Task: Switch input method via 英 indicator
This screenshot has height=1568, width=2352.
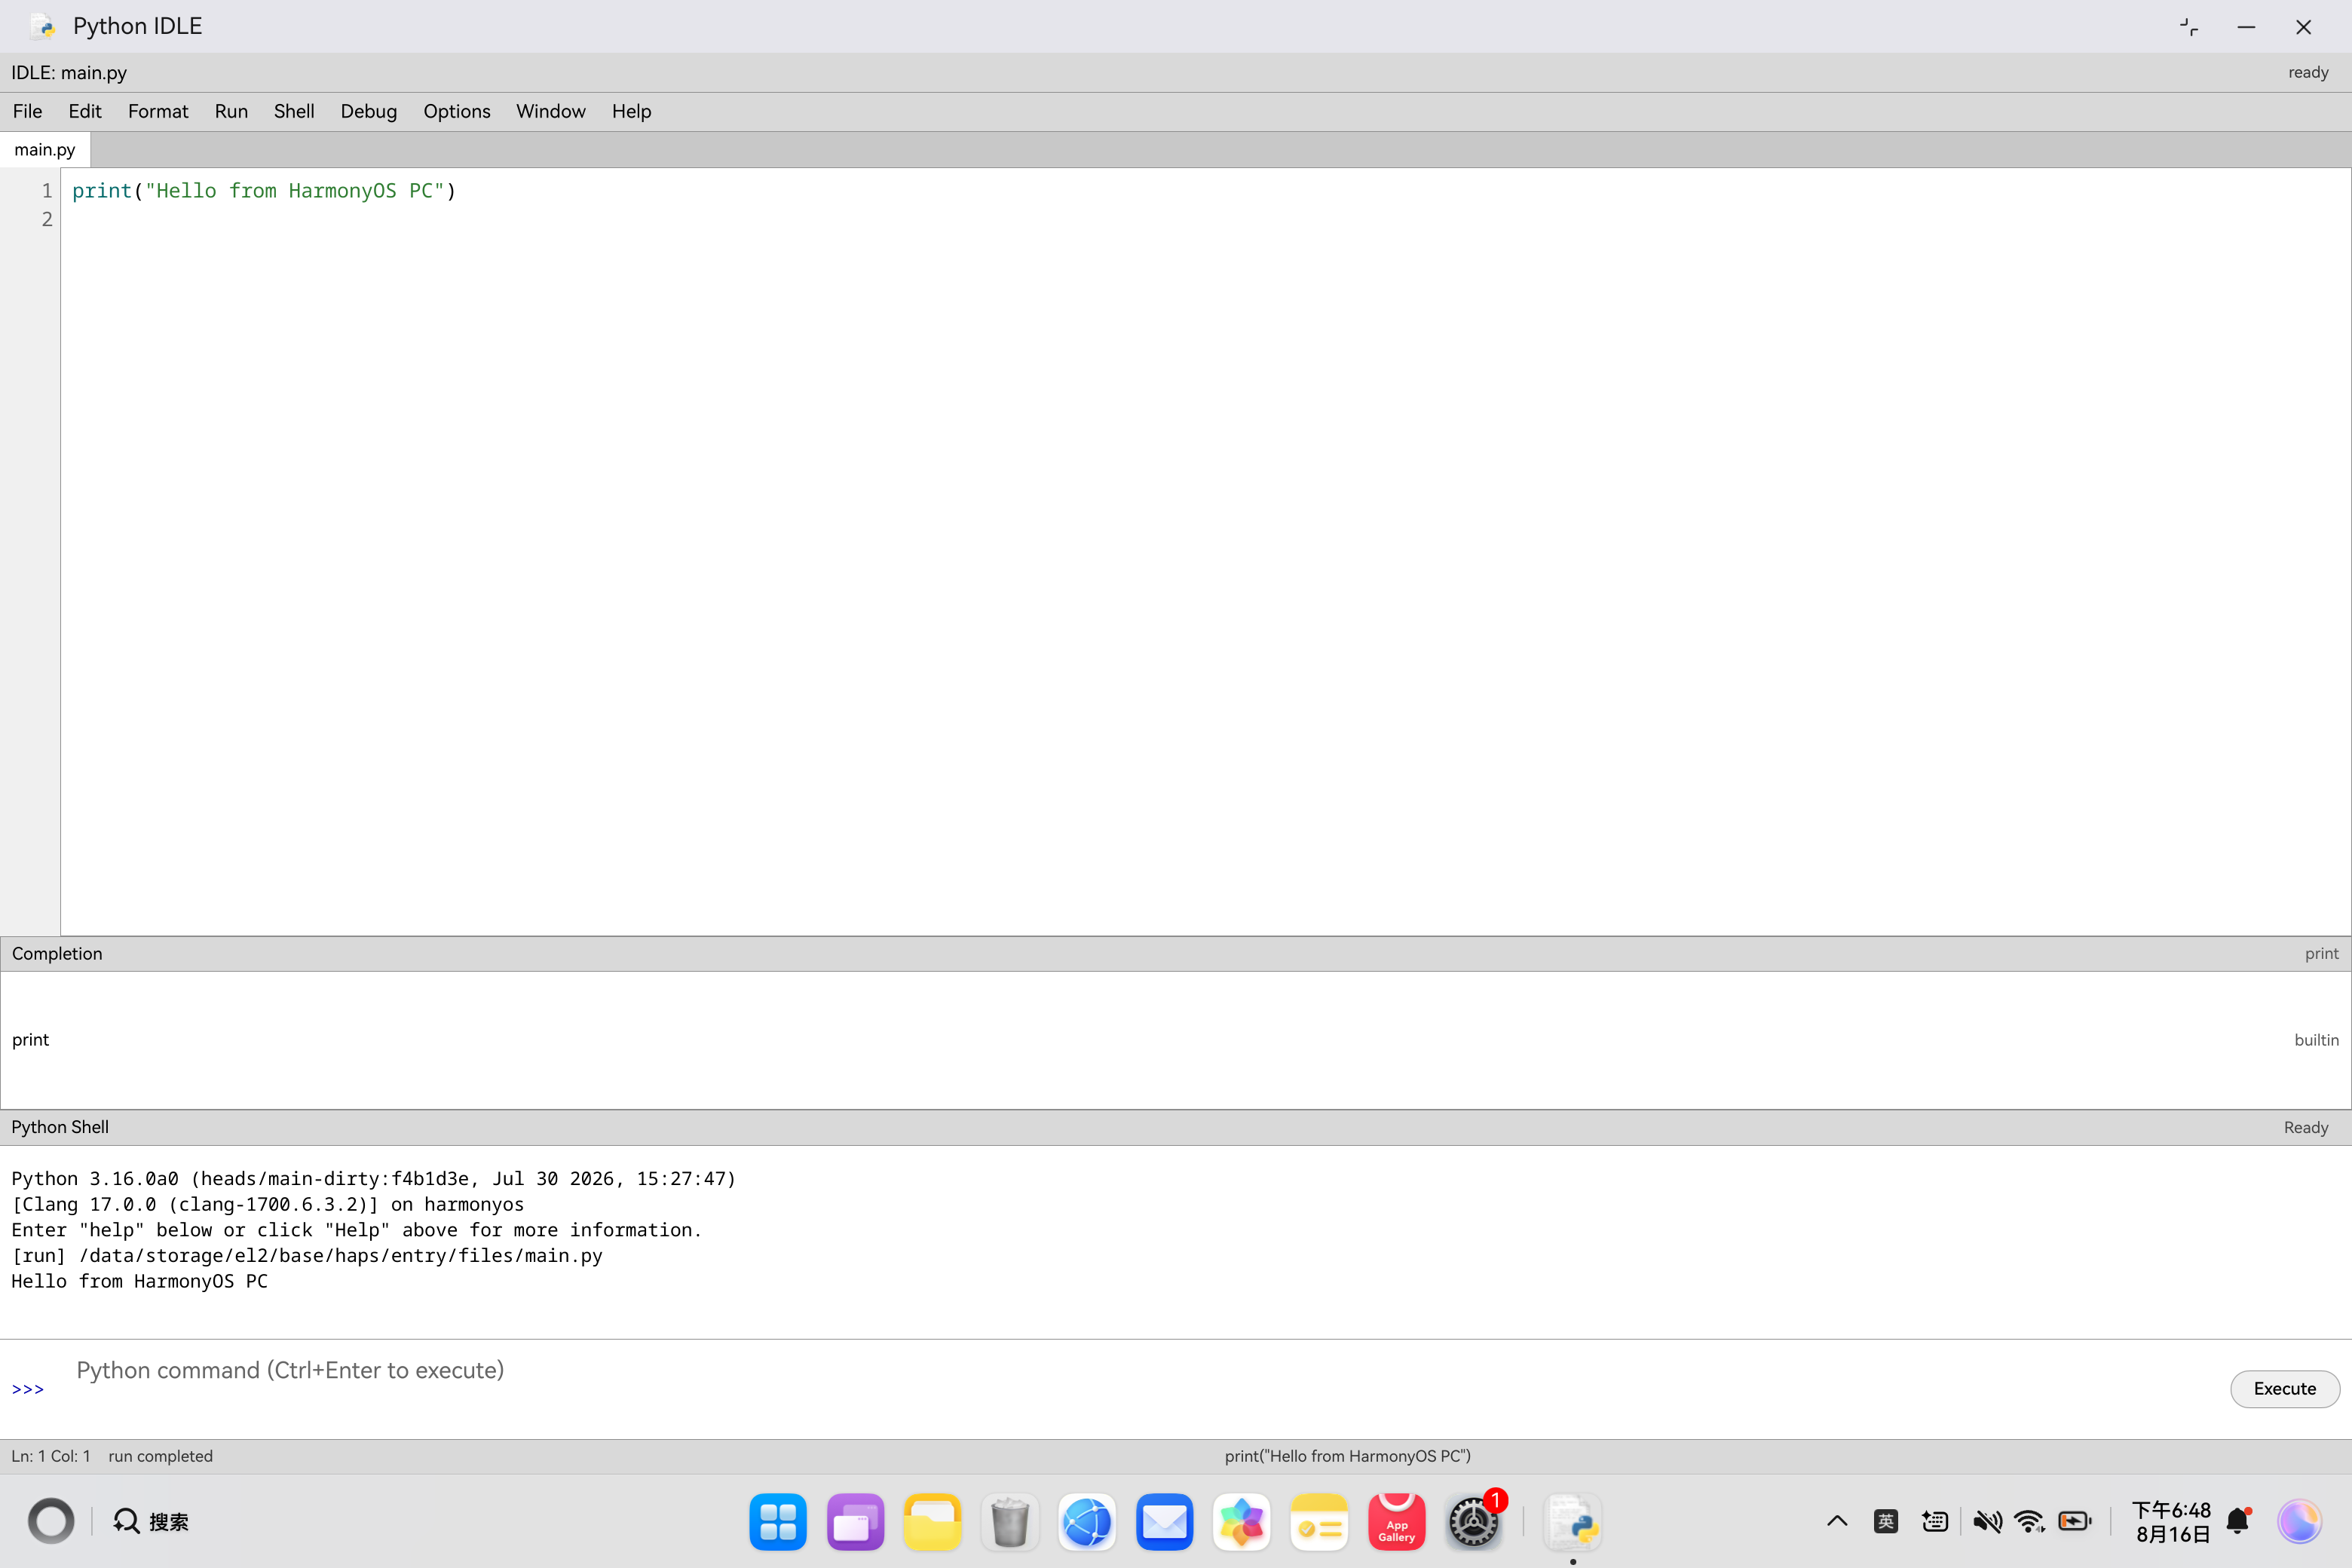Action: coord(1886,1521)
